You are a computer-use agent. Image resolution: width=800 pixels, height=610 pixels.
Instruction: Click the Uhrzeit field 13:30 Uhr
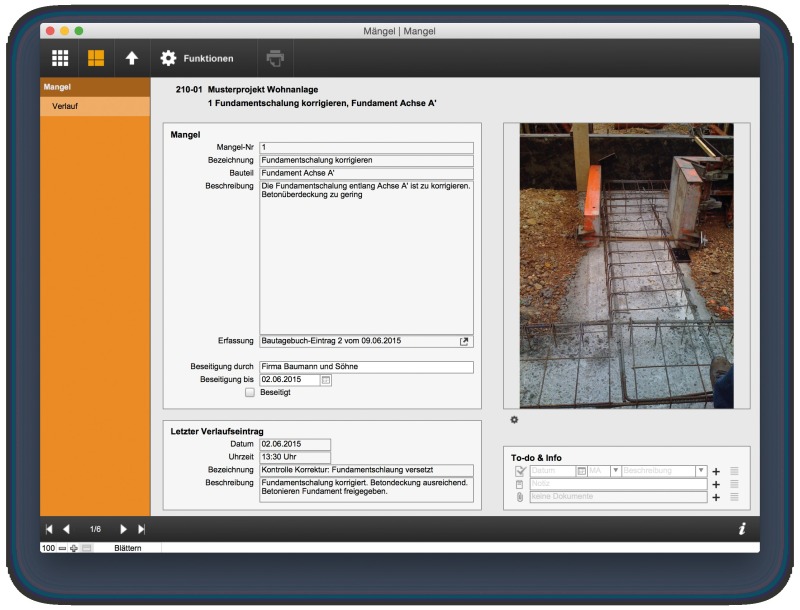tap(295, 457)
